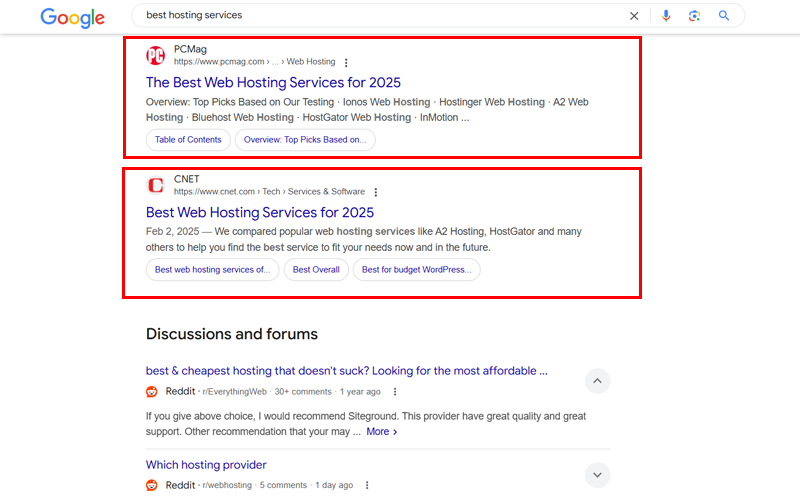Click the PCMag favicon
The height and width of the screenshot is (500, 800).
[156, 55]
